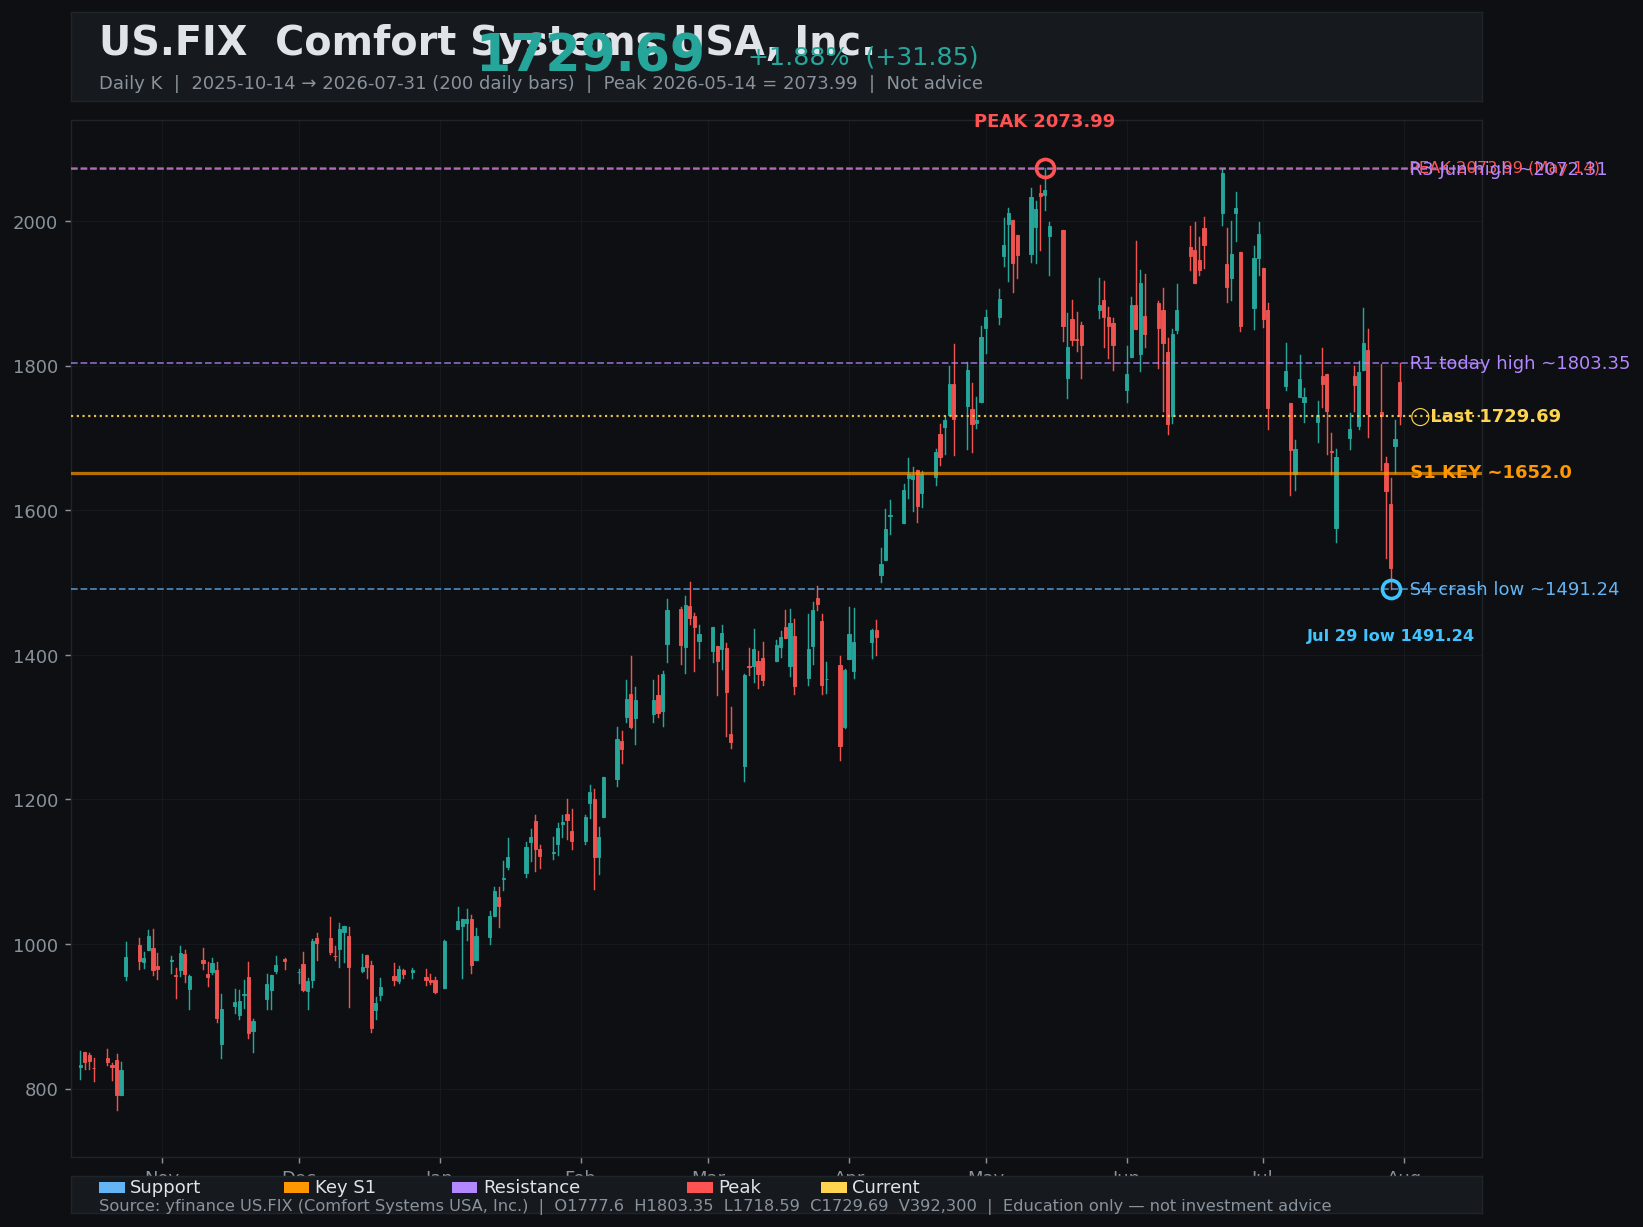
Task: Click the 800 y-axis tick label
Action: (x=41, y=1090)
